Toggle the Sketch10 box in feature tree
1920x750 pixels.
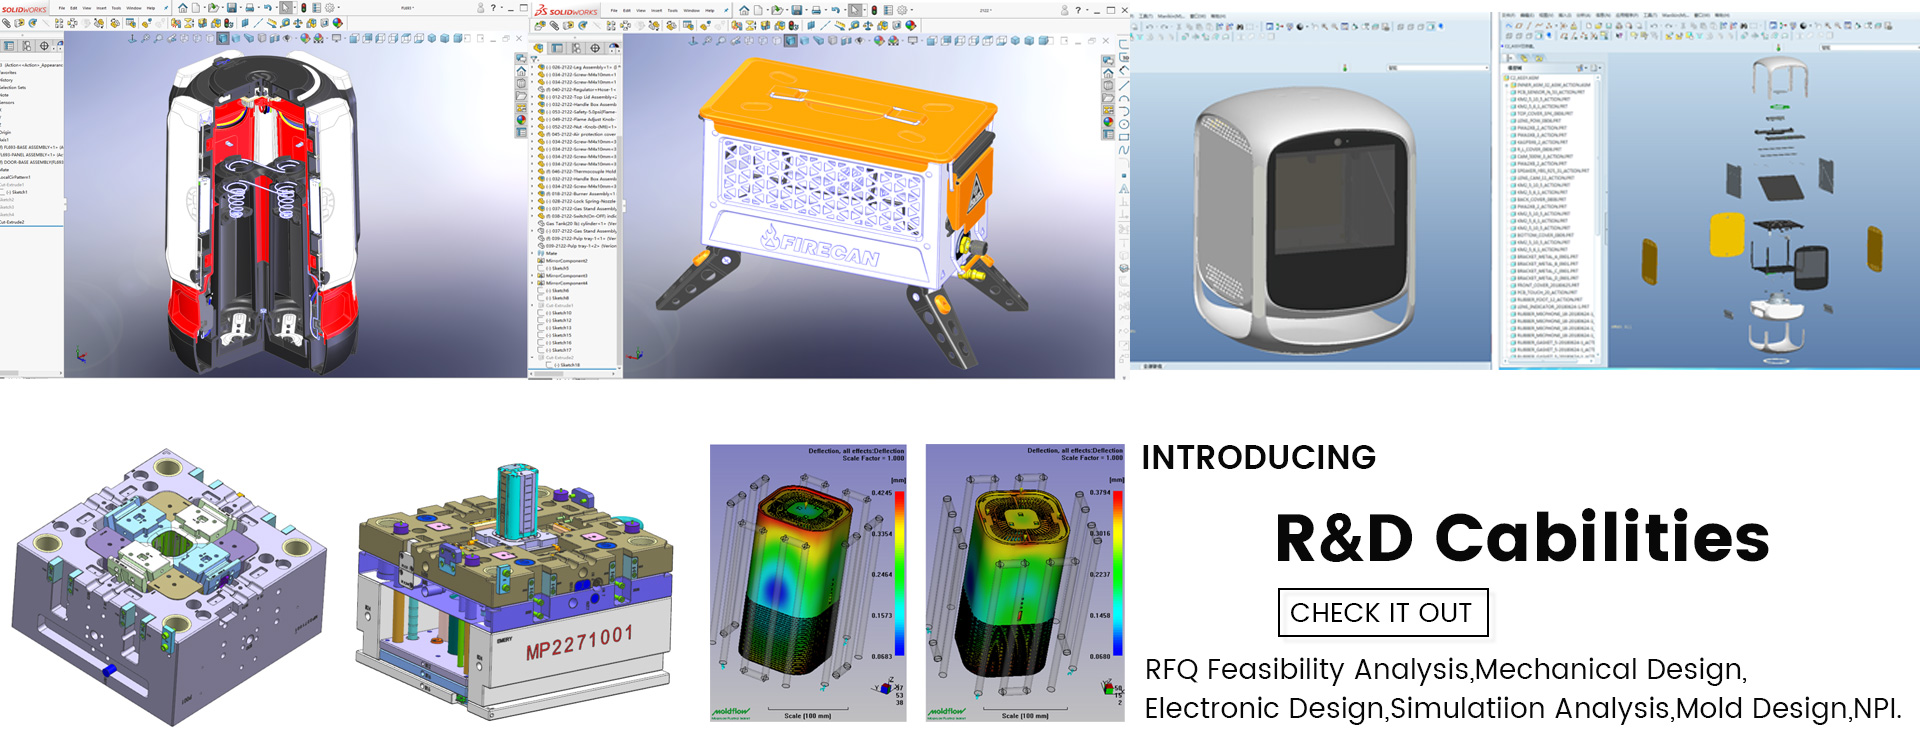tap(542, 313)
